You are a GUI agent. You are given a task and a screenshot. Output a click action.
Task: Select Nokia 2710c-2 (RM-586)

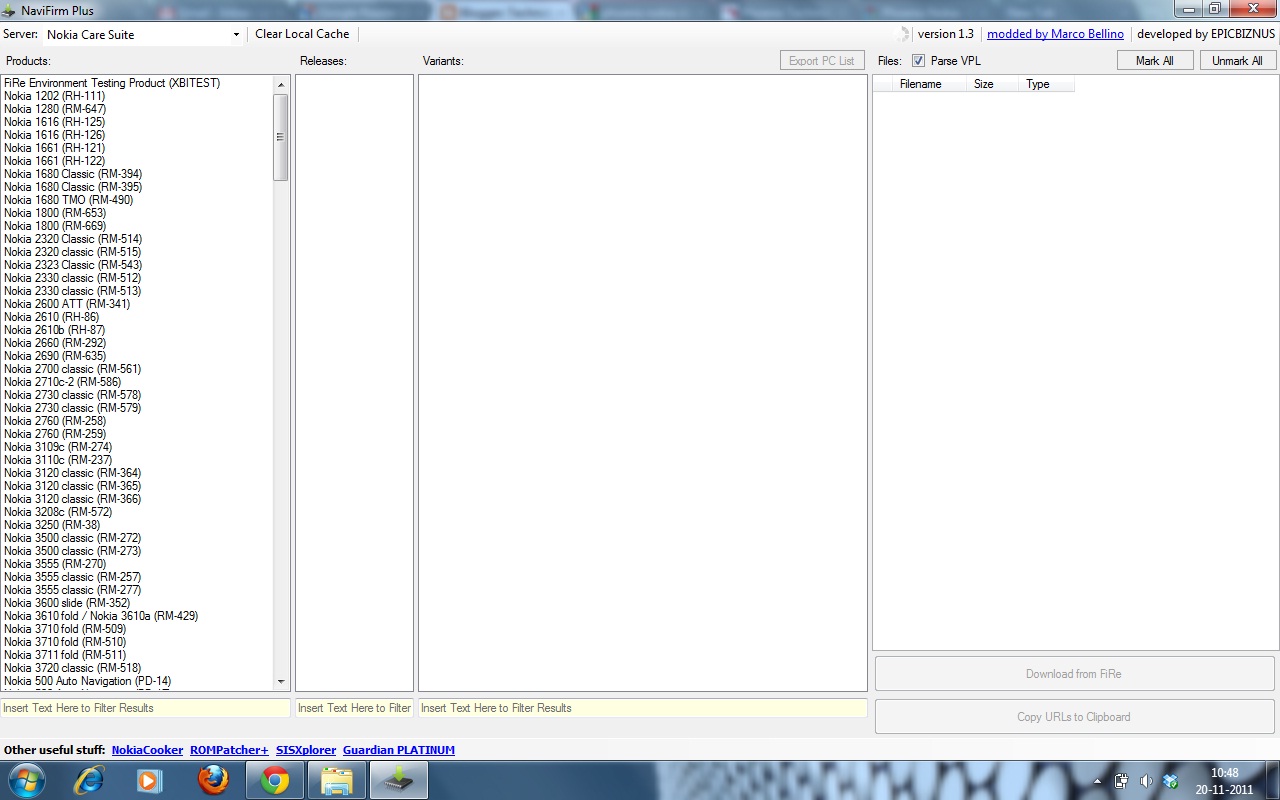(x=62, y=382)
